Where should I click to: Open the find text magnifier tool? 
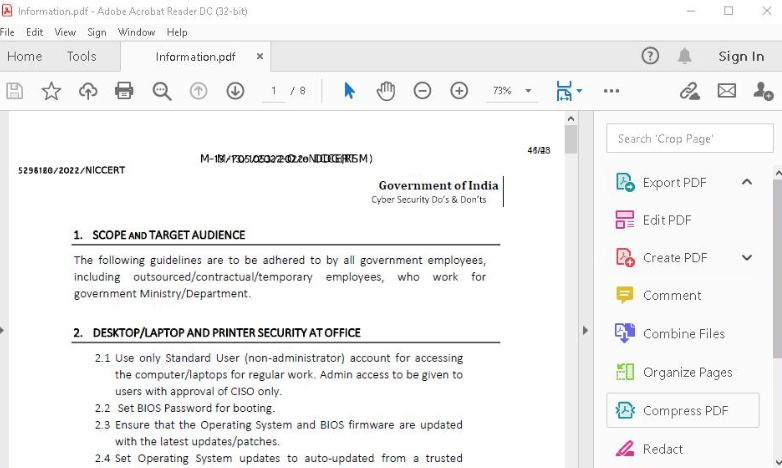162,91
